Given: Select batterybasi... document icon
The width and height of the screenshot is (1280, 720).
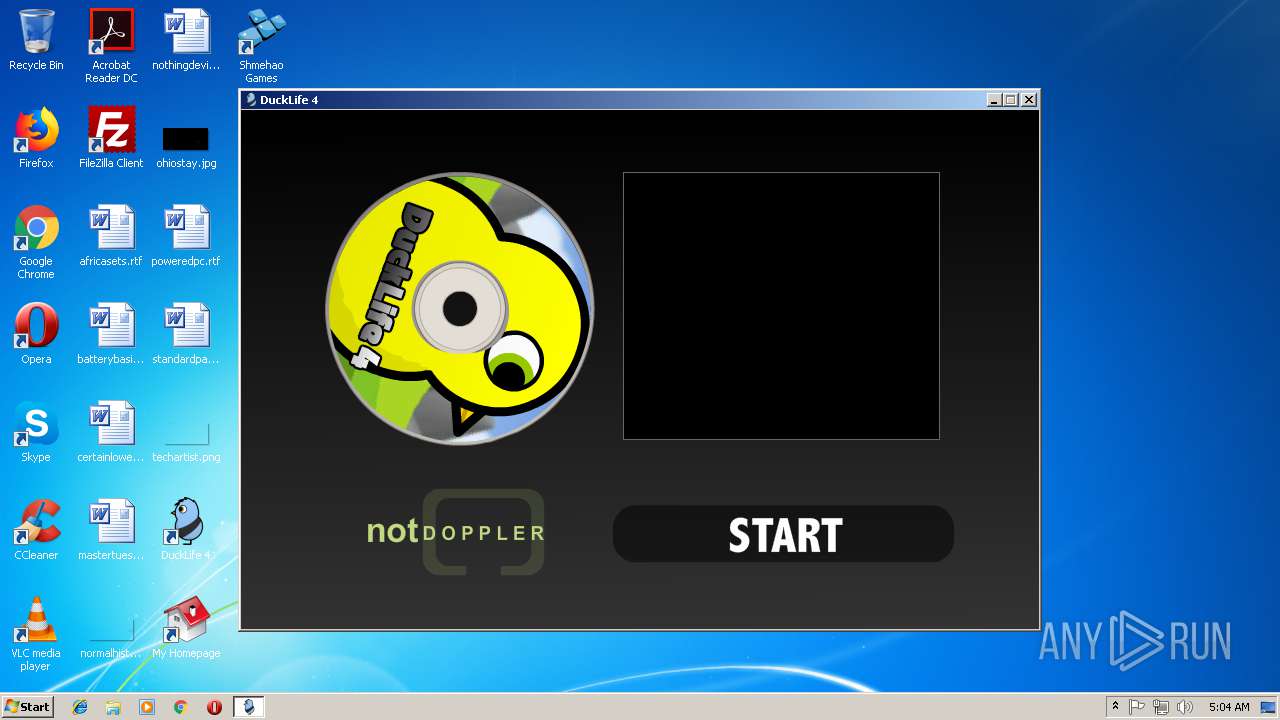Looking at the screenshot, I should coord(111,334).
